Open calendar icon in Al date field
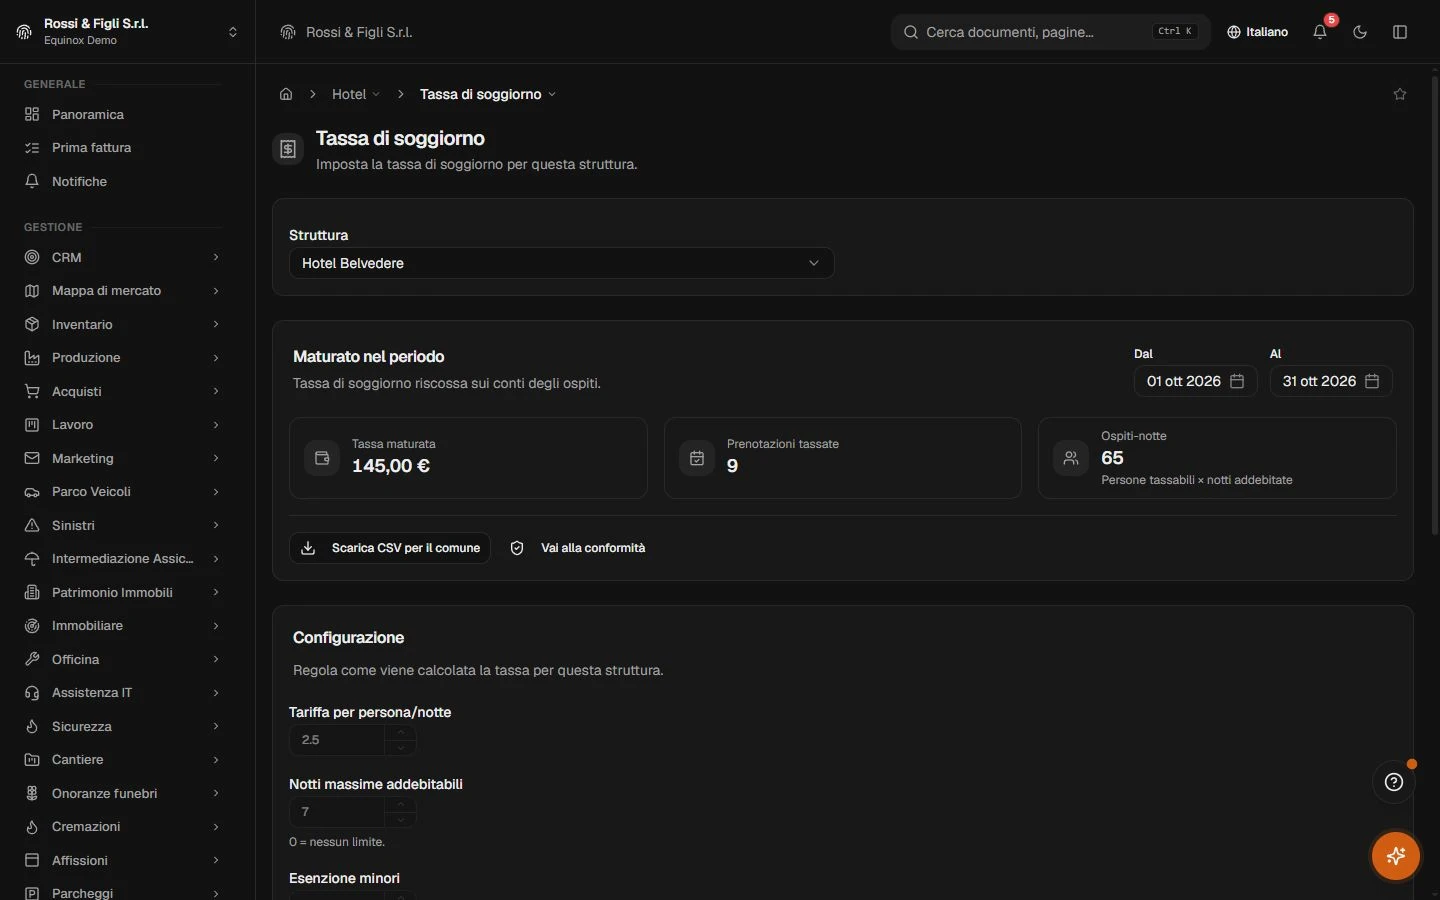 (x=1372, y=381)
